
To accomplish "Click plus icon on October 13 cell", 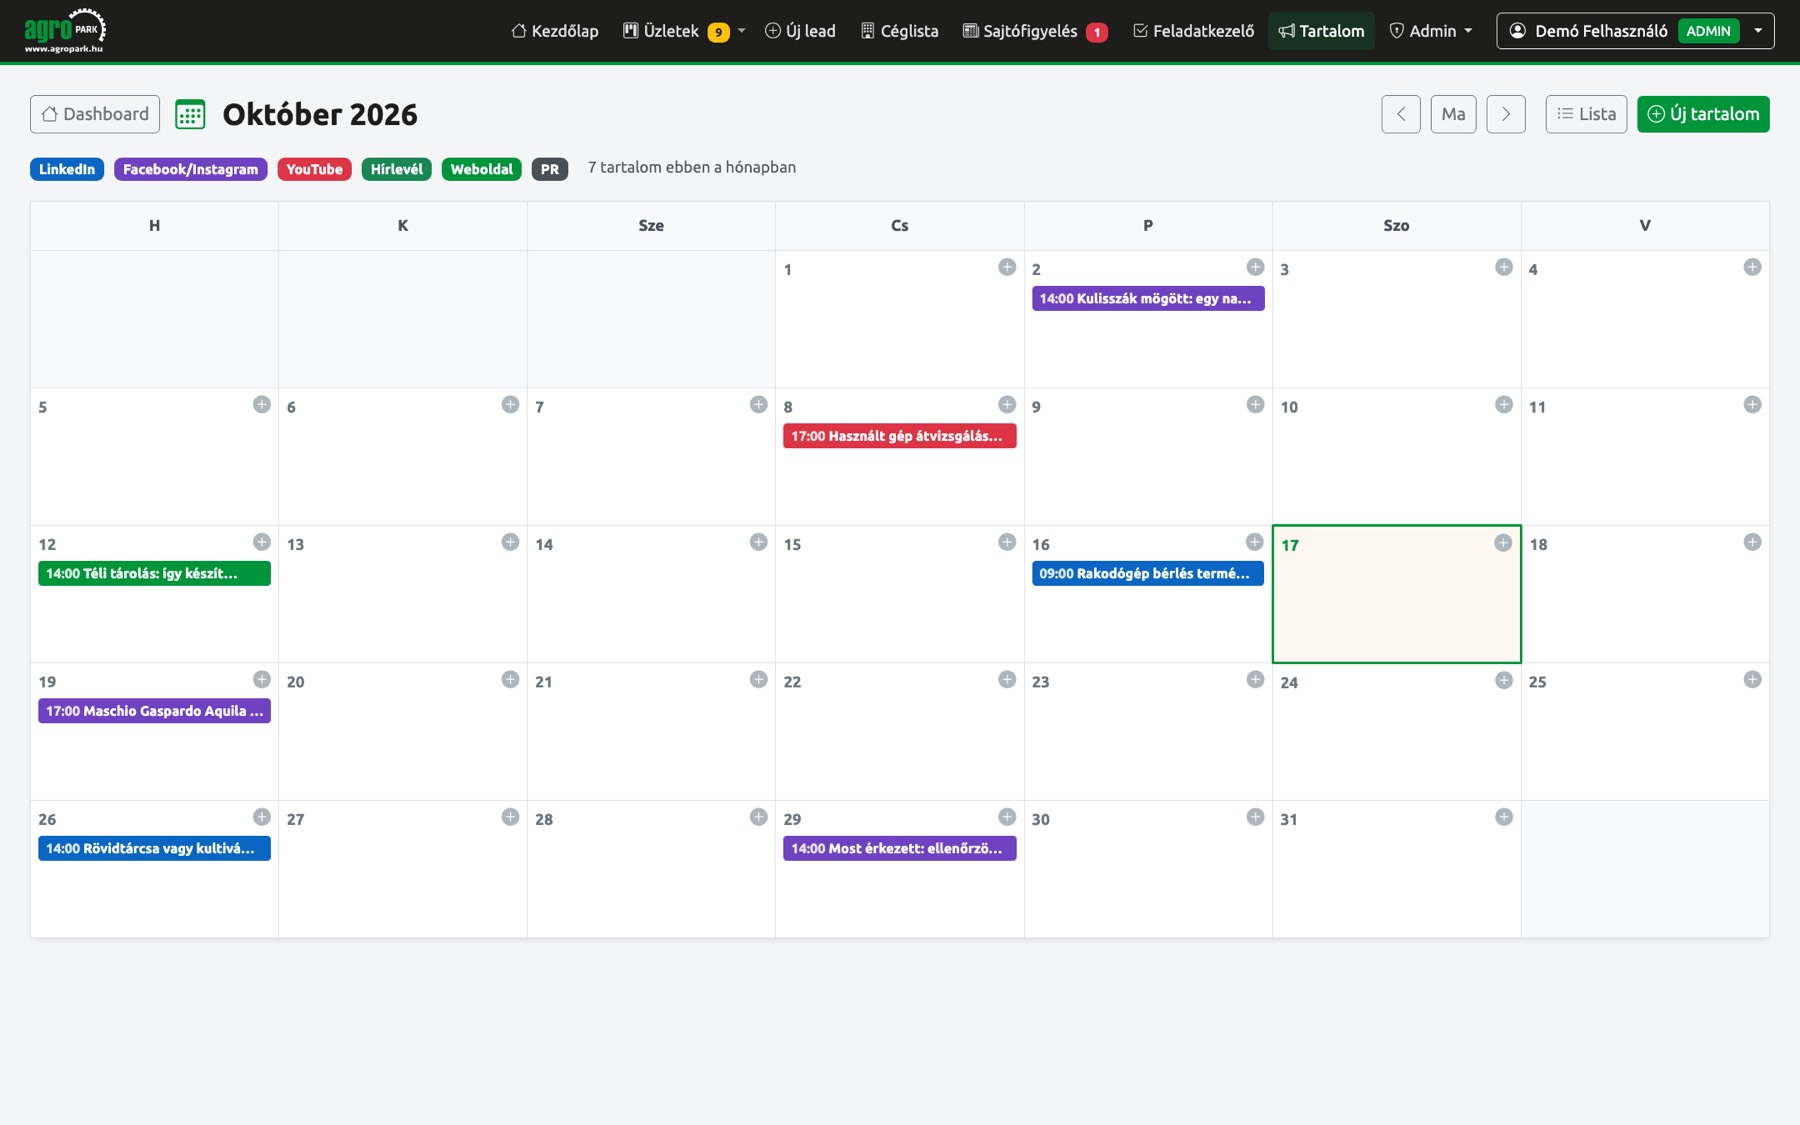I will pos(510,542).
